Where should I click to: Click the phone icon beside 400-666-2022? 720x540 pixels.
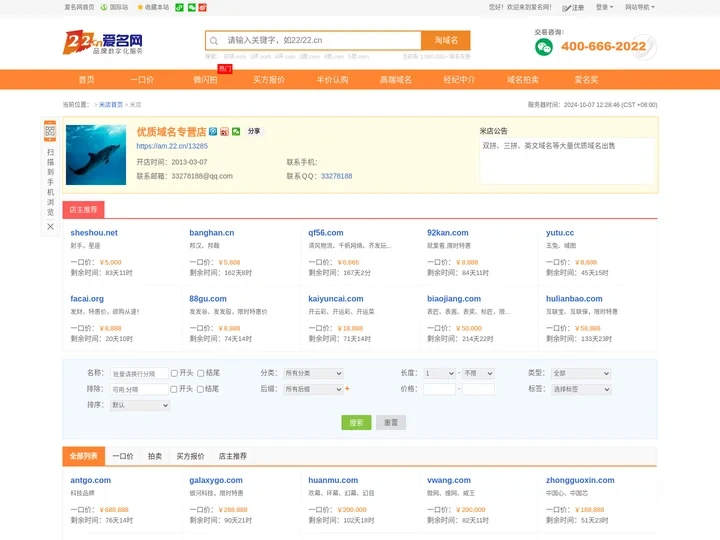645,47
